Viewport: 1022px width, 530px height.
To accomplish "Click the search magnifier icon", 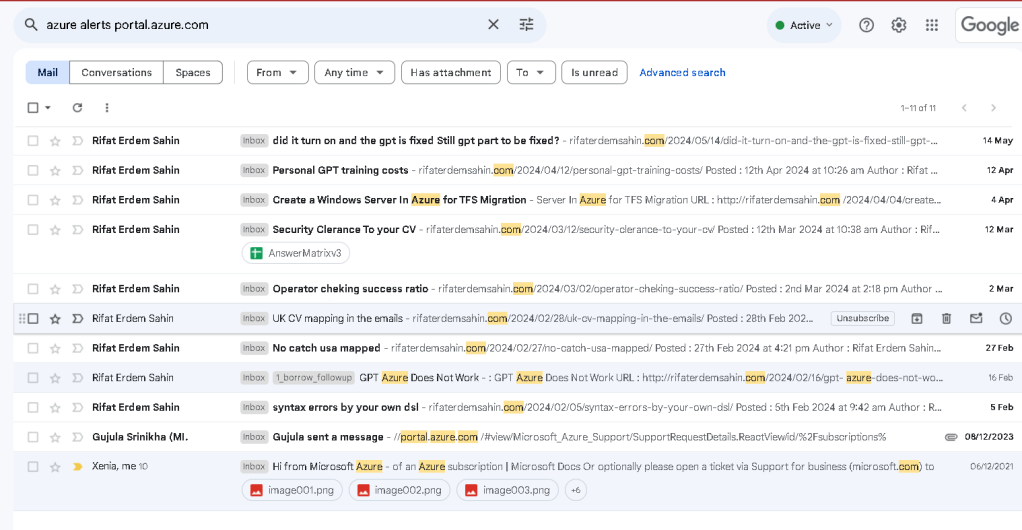I will coord(31,25).
